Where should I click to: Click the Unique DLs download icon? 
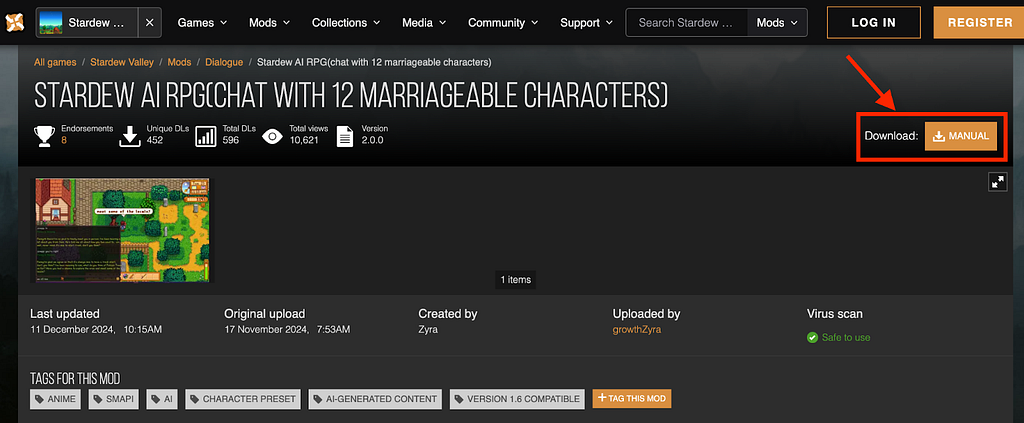130,136
